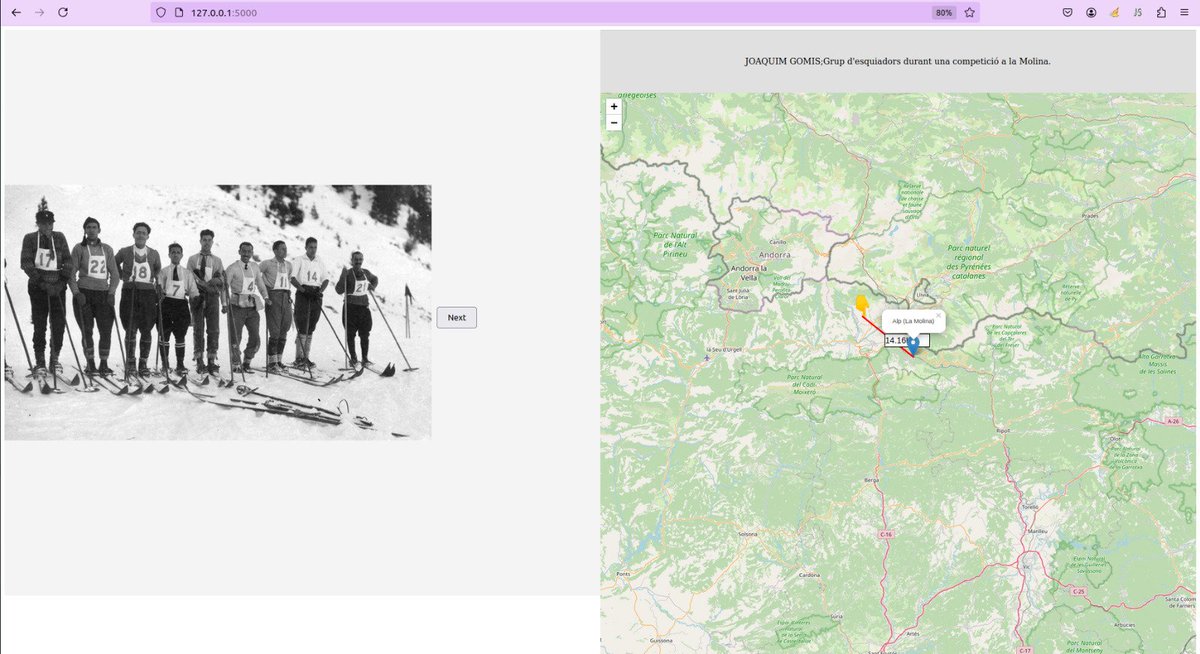
Task: Click the shield tracking protection icon
Action: pyautogui.click(x=161, y=12)
